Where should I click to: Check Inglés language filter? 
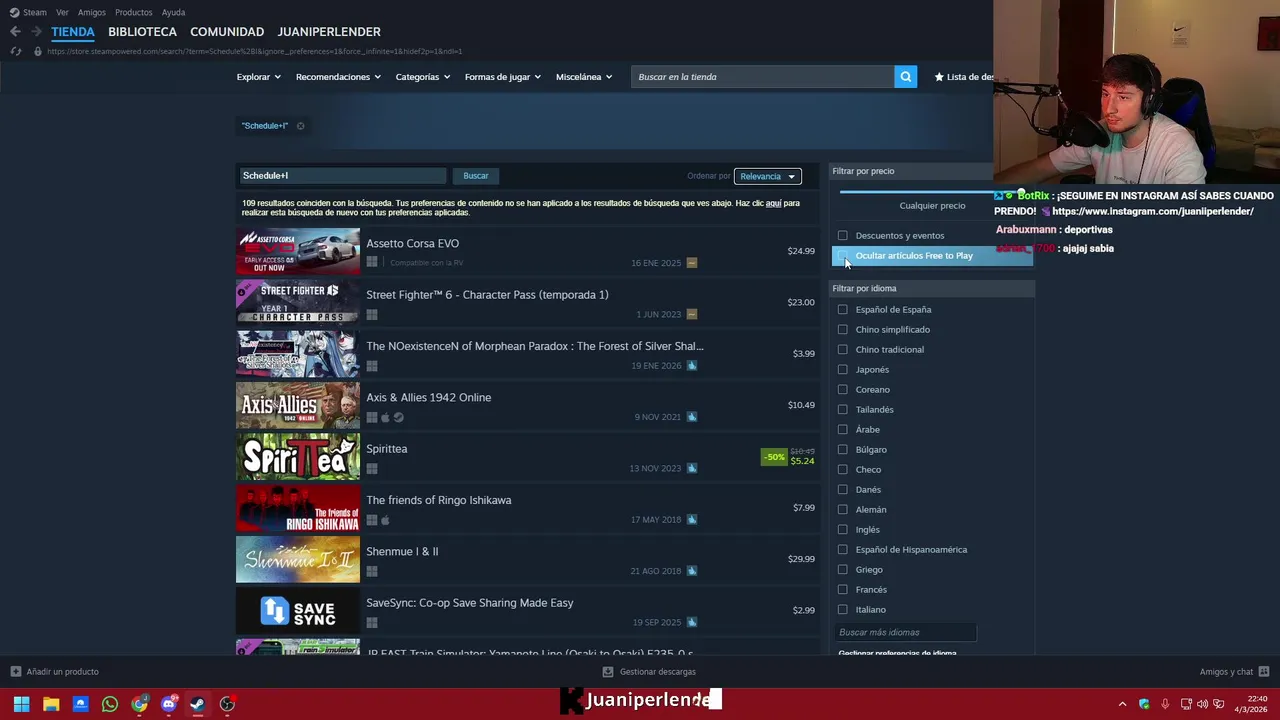click(843, 530)
